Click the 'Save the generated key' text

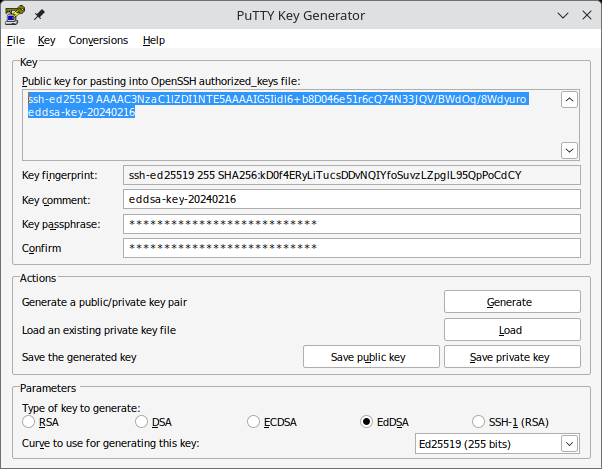tap(79, 357)
